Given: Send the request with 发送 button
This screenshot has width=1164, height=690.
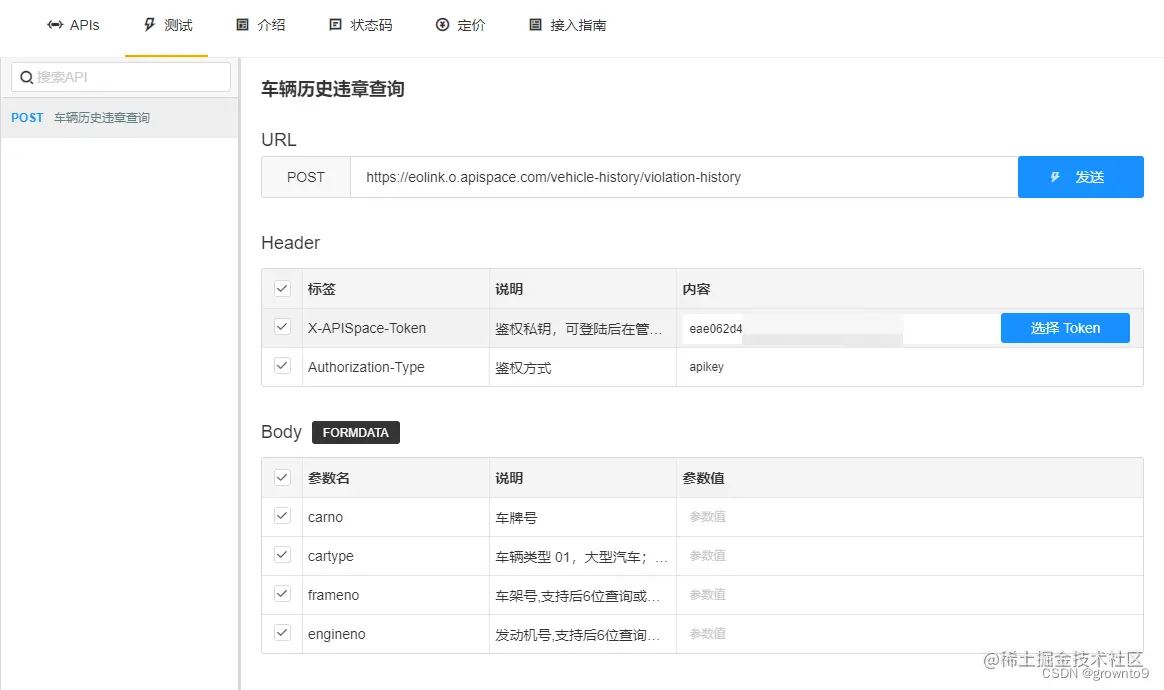Looking at the screenshot, I should (1081, 177).
